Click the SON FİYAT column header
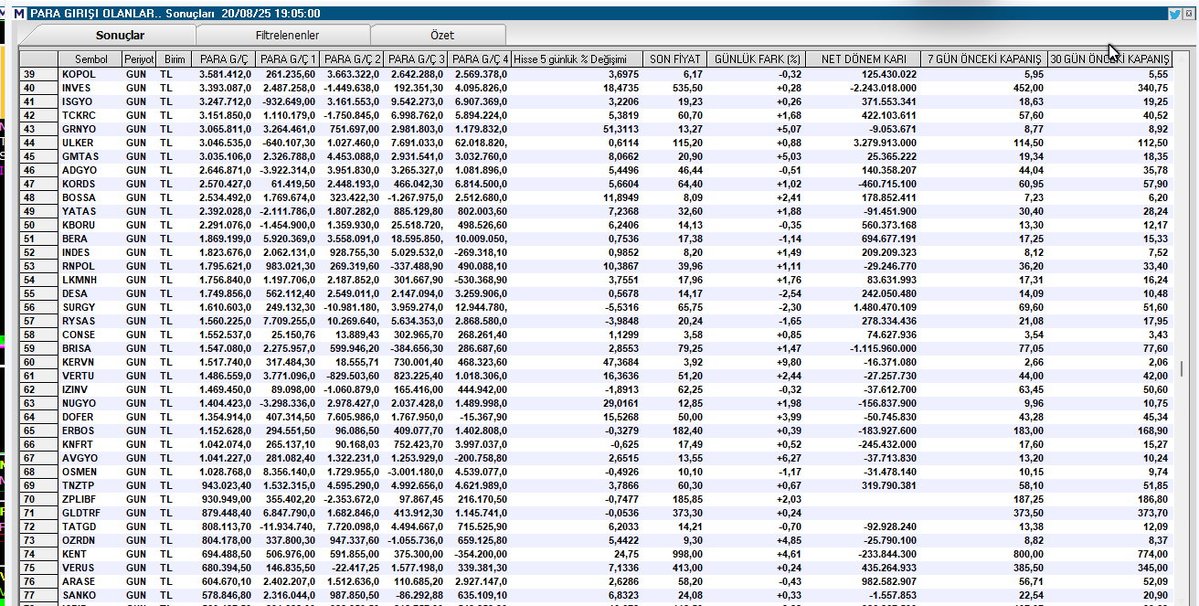 674,59
